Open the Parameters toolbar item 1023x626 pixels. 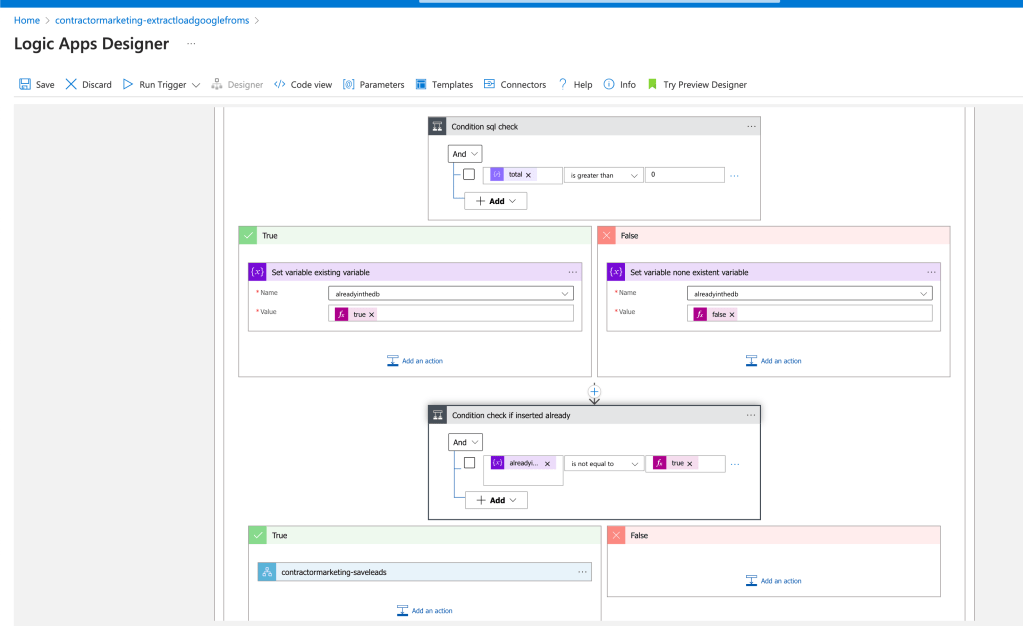[x=374, y=84]
